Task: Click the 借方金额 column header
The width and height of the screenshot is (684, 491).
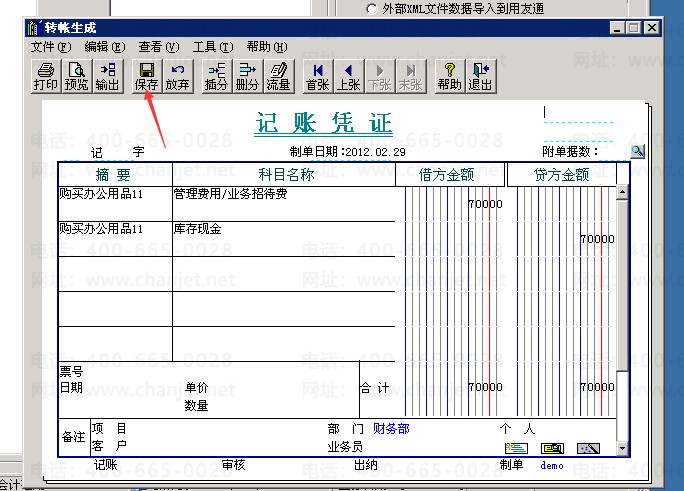Action: coord(450,175)
